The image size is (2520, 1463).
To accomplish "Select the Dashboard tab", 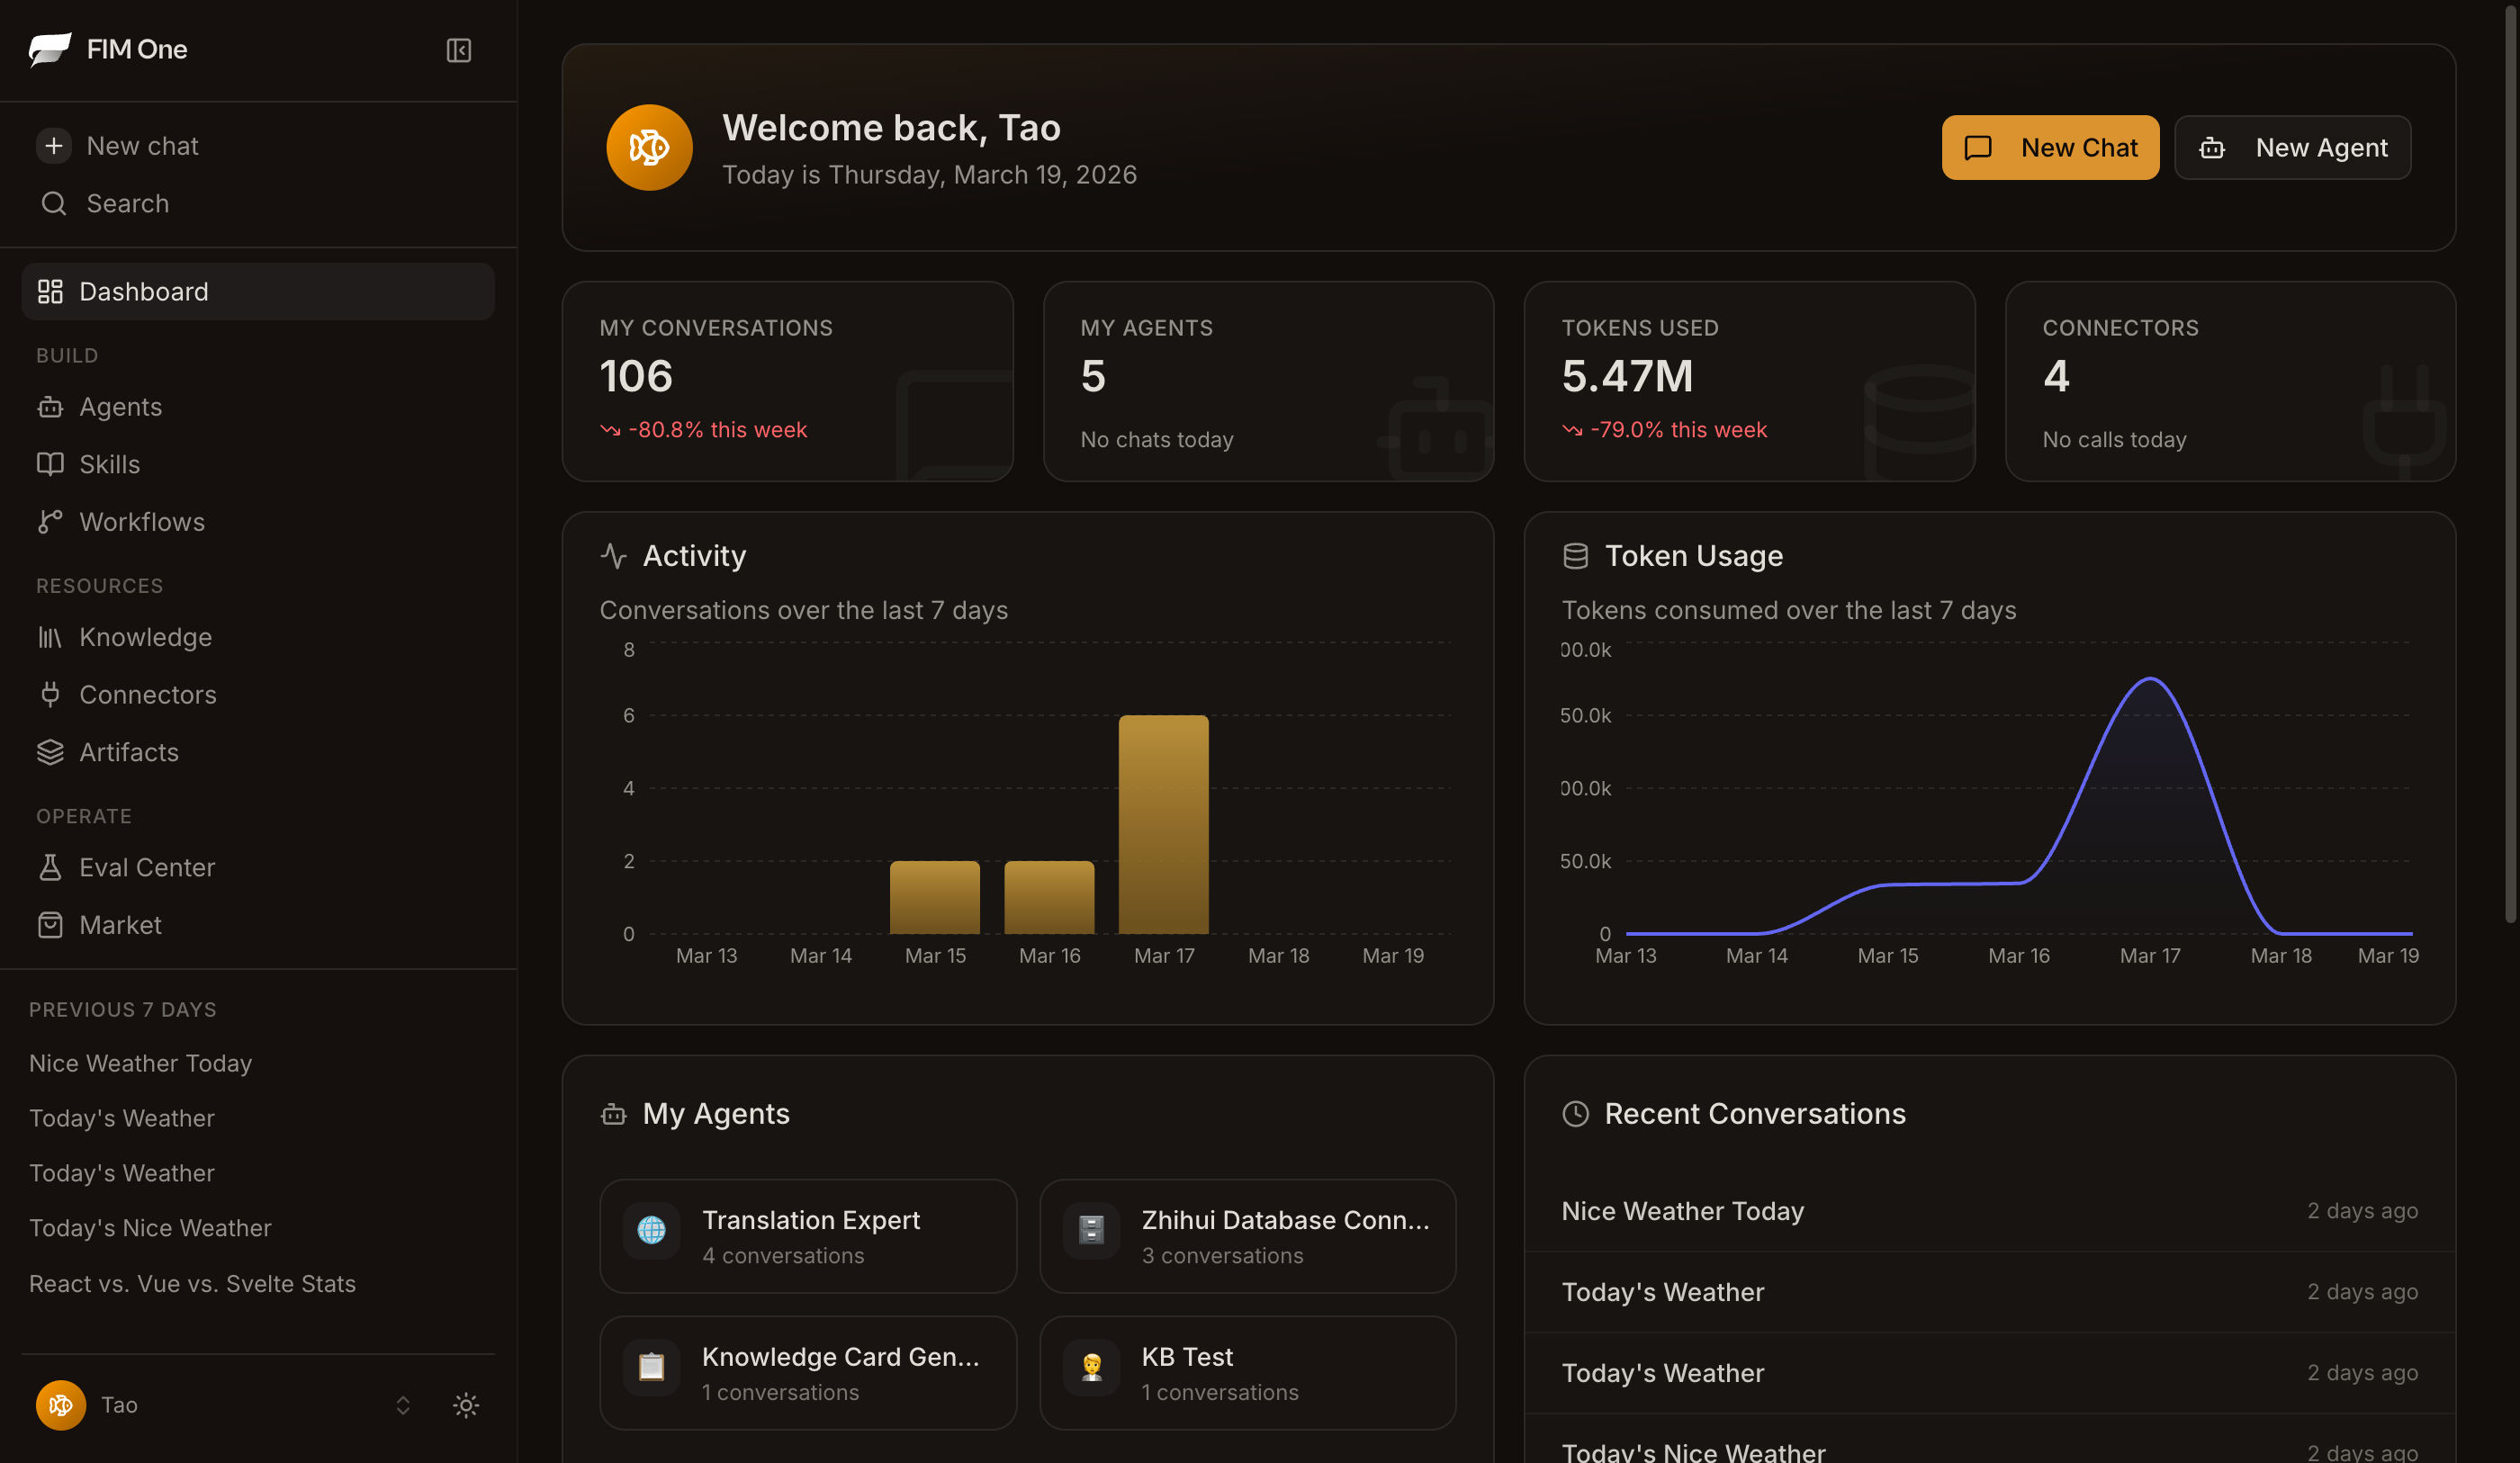I will pos(143,291).
